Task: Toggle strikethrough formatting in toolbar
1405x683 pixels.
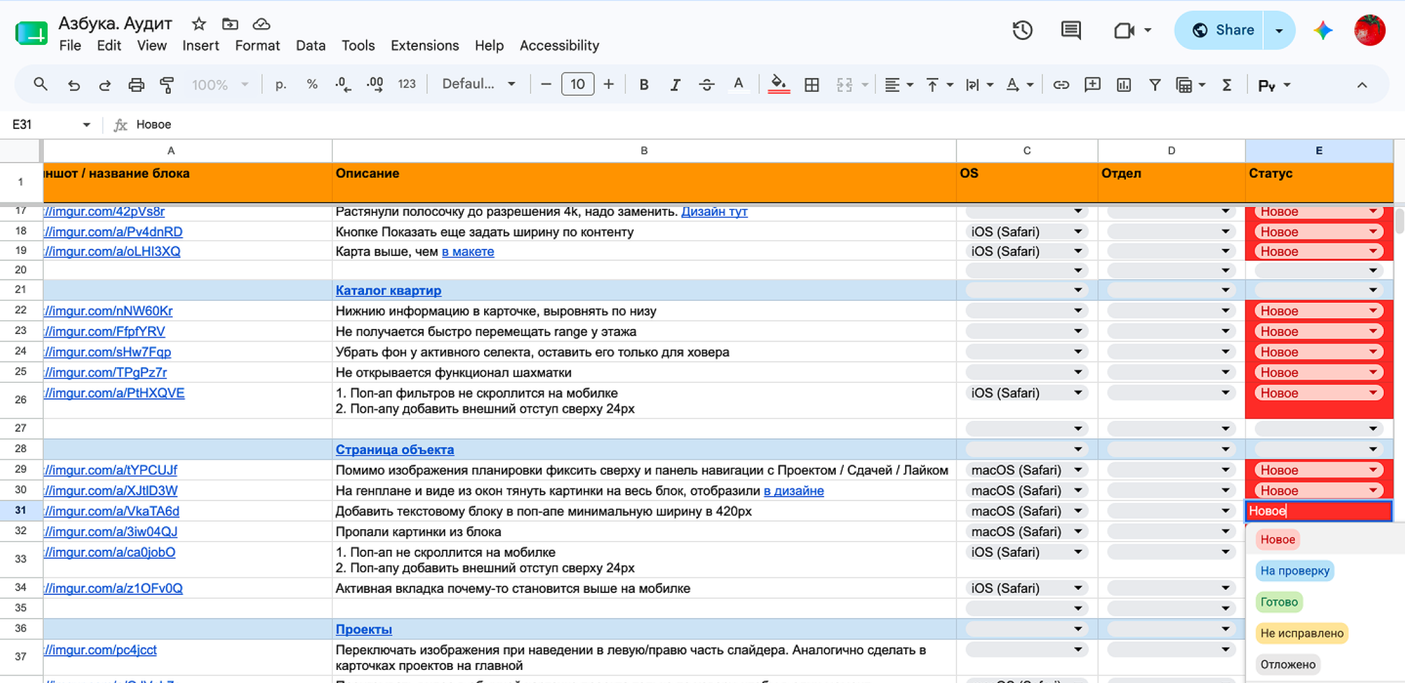Action: pos(707,85)
